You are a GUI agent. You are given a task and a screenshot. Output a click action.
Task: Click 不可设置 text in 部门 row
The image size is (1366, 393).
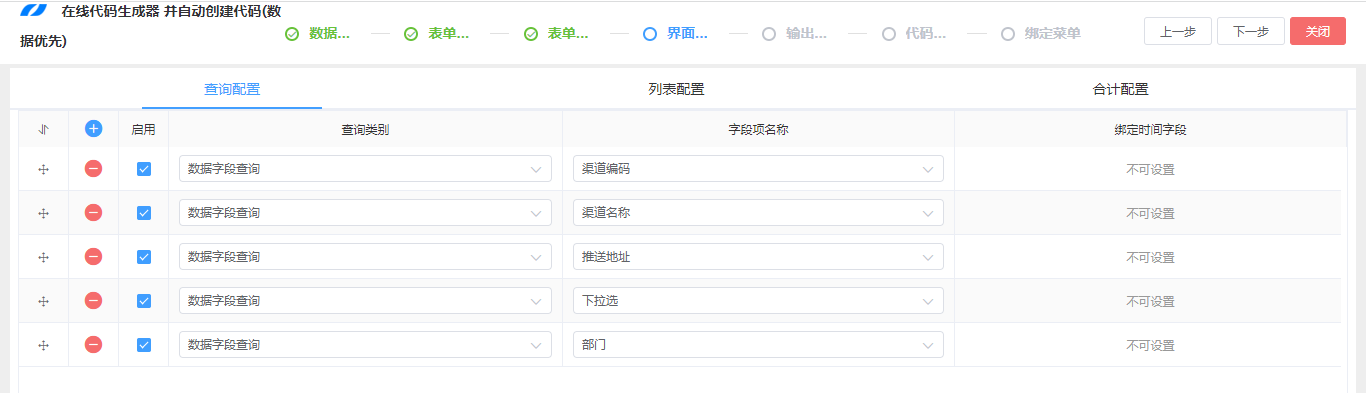(1150, 346)
